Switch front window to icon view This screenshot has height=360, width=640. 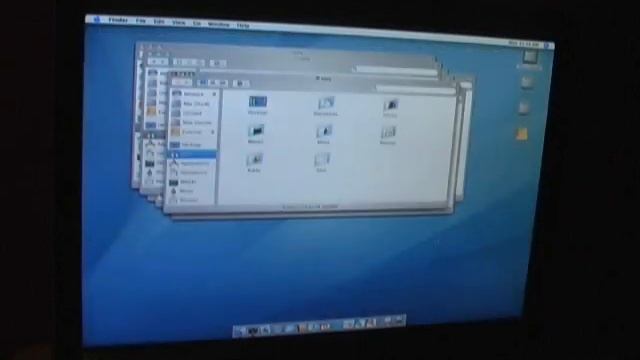[x=203, y=83]
